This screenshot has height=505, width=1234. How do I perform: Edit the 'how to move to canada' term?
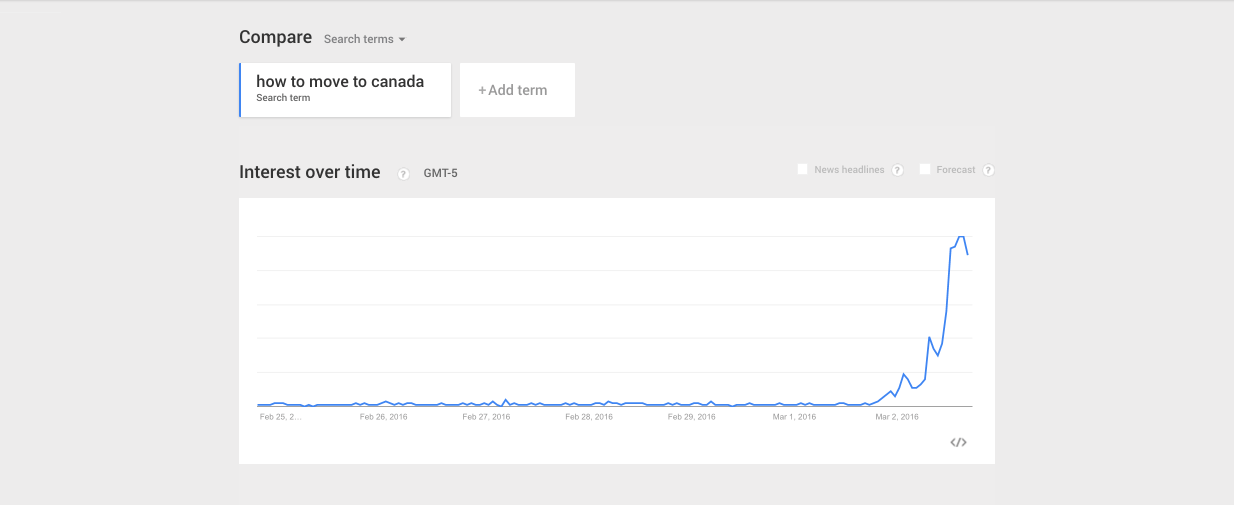(x=340, y=82)
